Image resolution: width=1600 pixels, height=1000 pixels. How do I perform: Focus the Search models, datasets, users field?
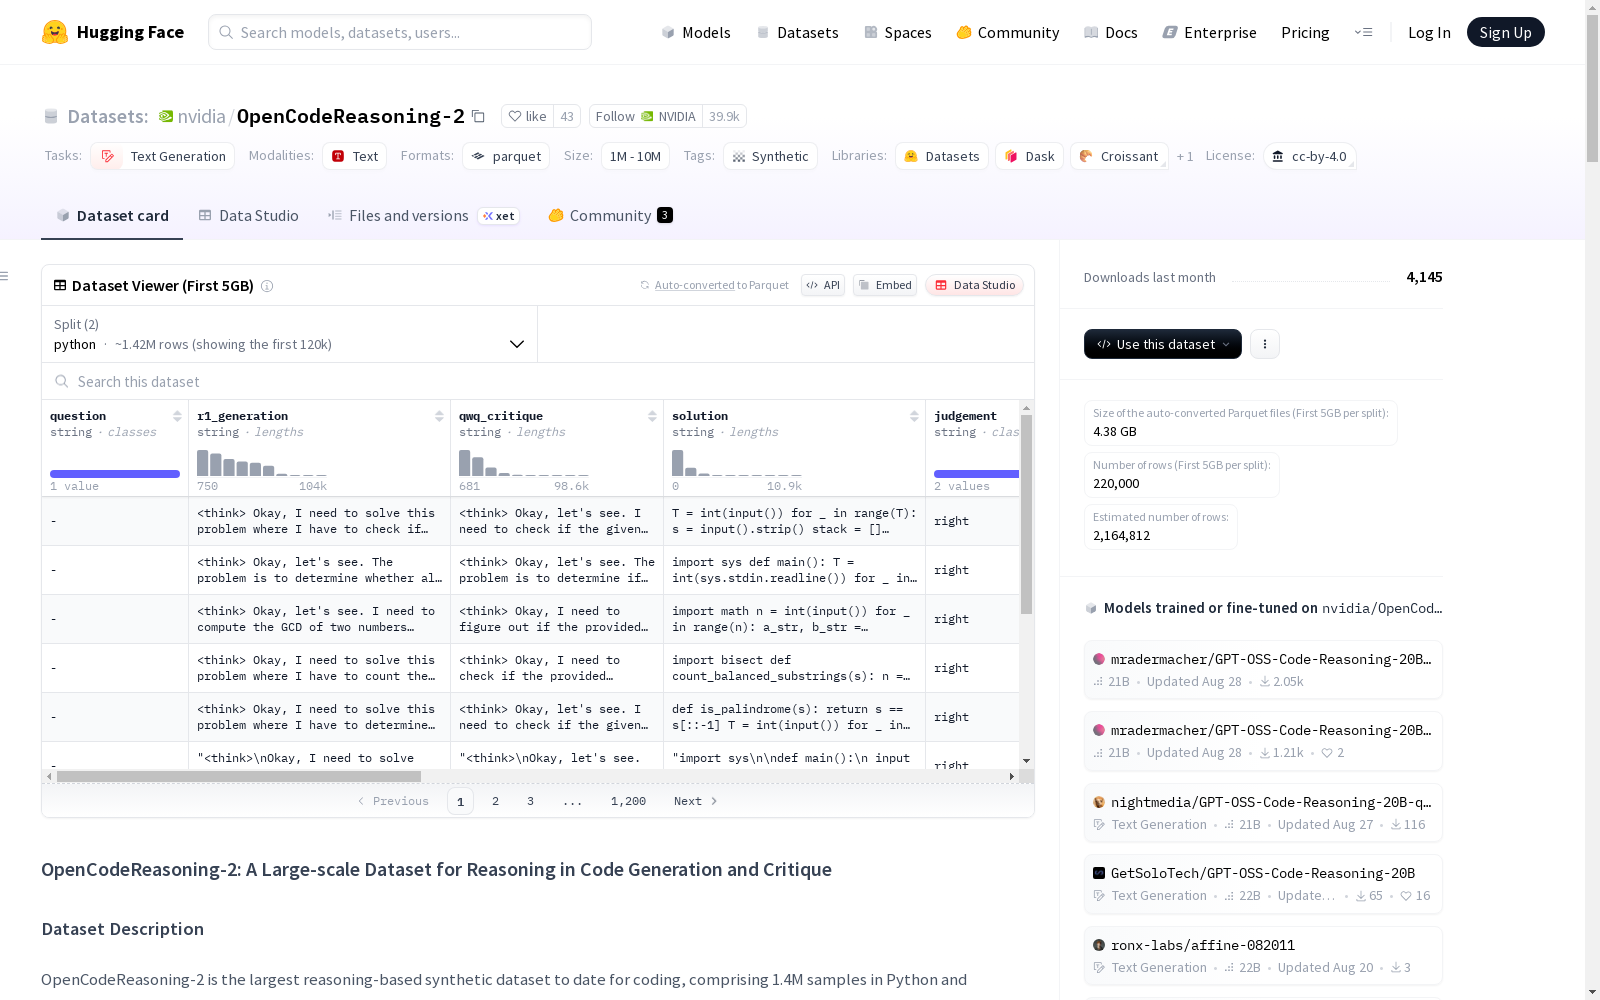click(400, 32)
